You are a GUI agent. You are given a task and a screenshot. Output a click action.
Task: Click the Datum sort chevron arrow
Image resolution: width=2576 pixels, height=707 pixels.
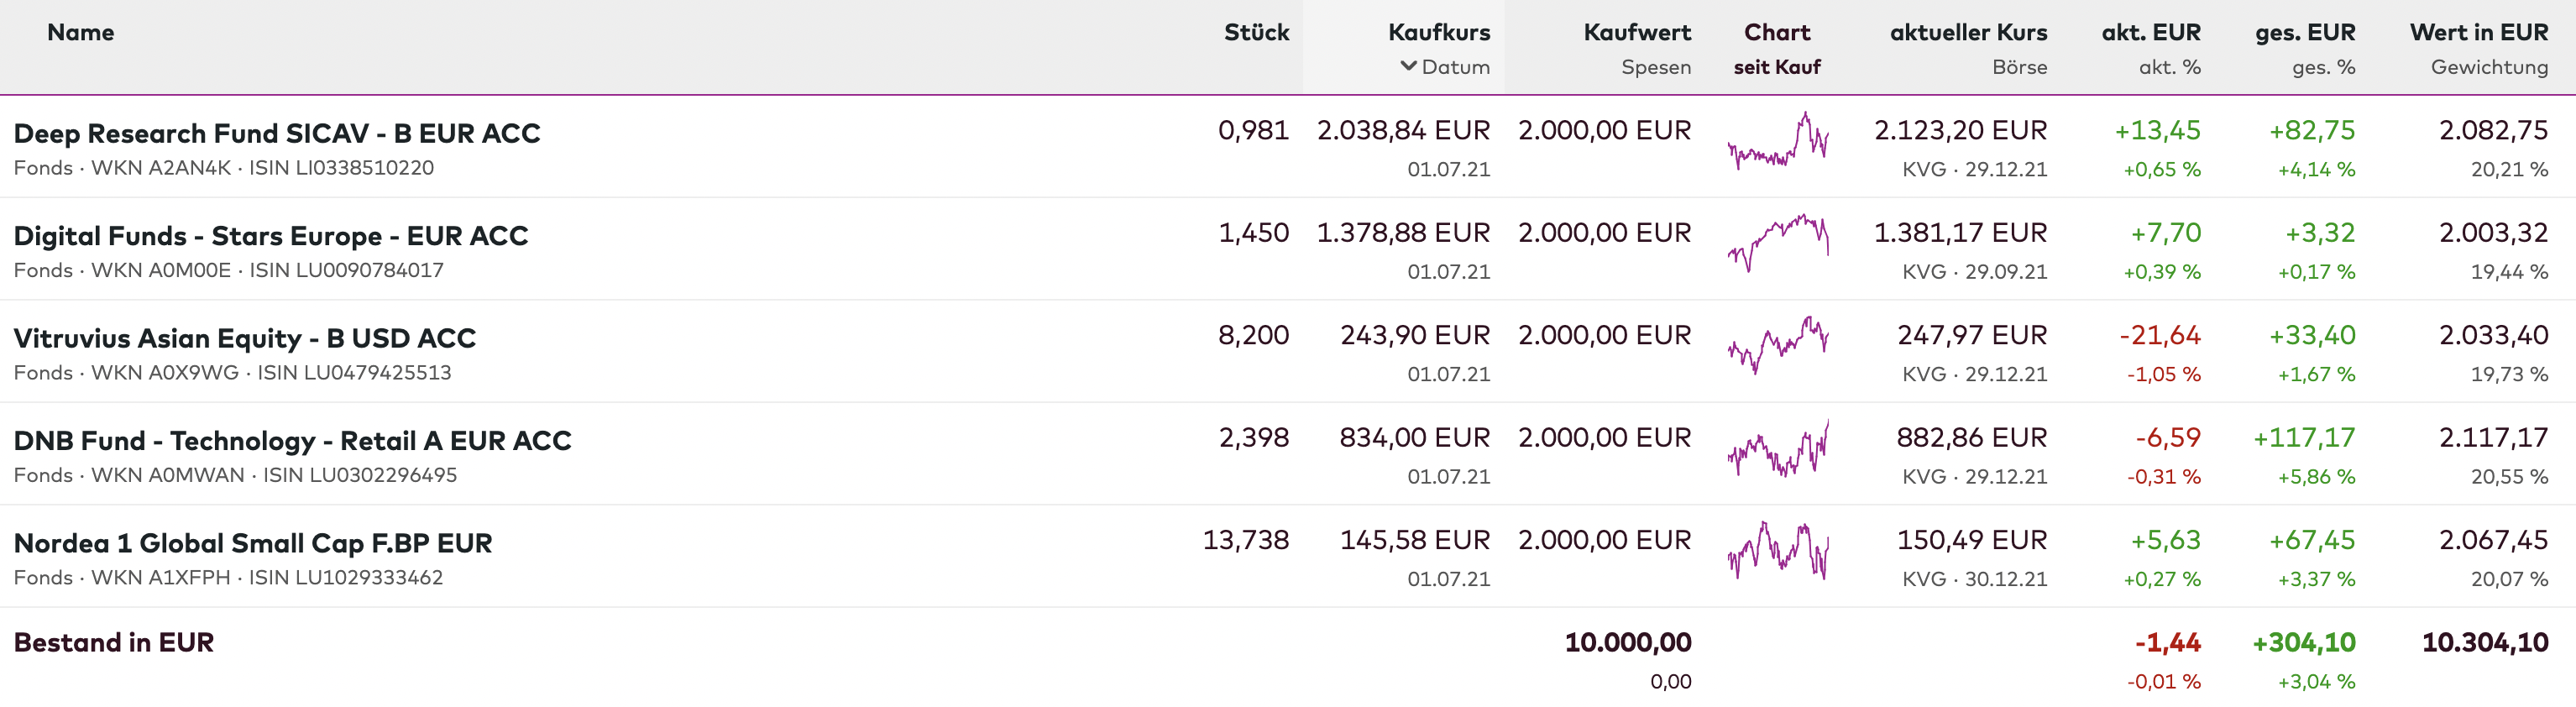point(1408,66)
